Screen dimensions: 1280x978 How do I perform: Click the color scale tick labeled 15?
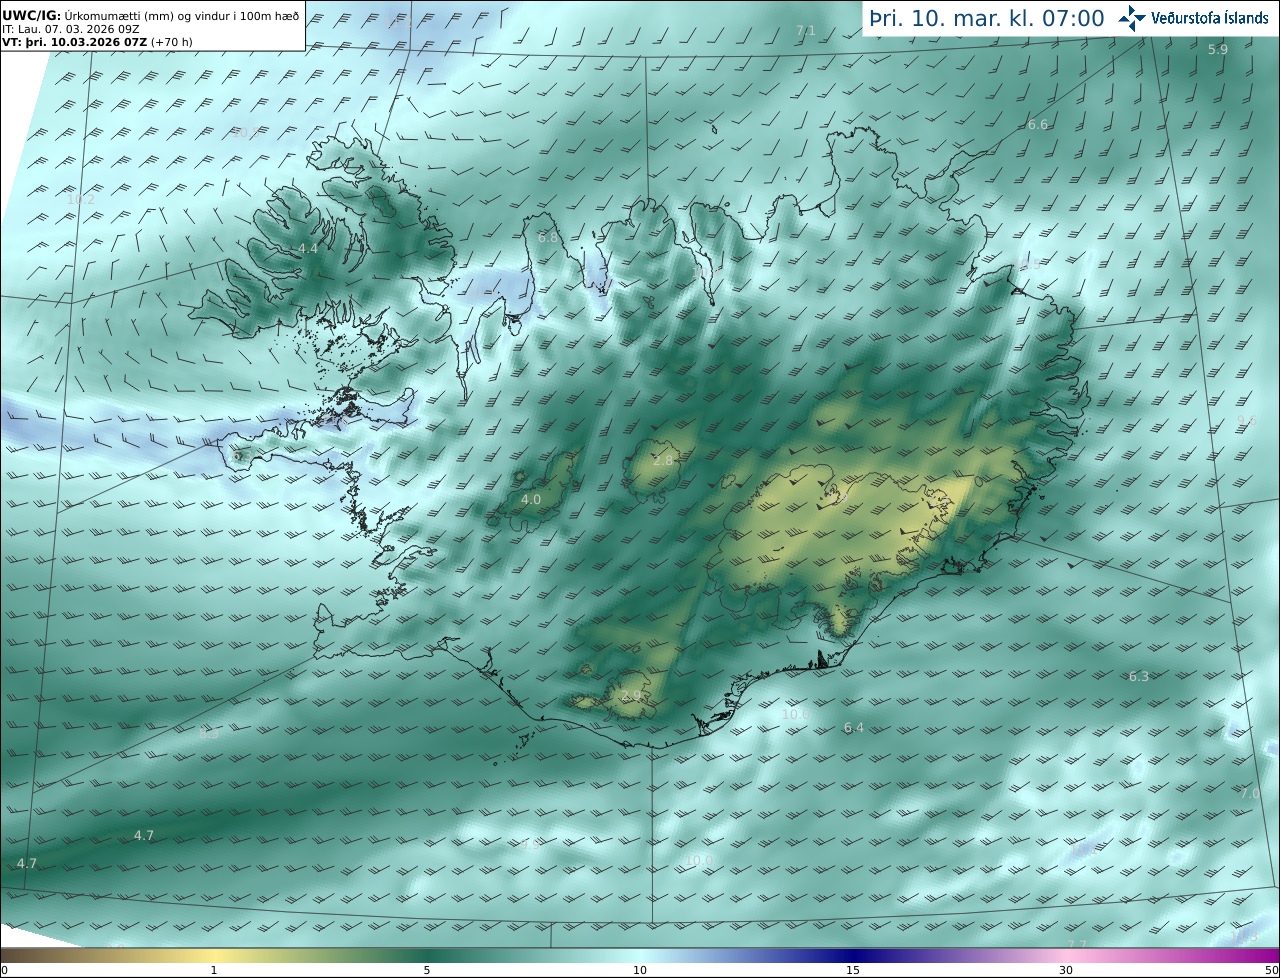tap(853, 970)
